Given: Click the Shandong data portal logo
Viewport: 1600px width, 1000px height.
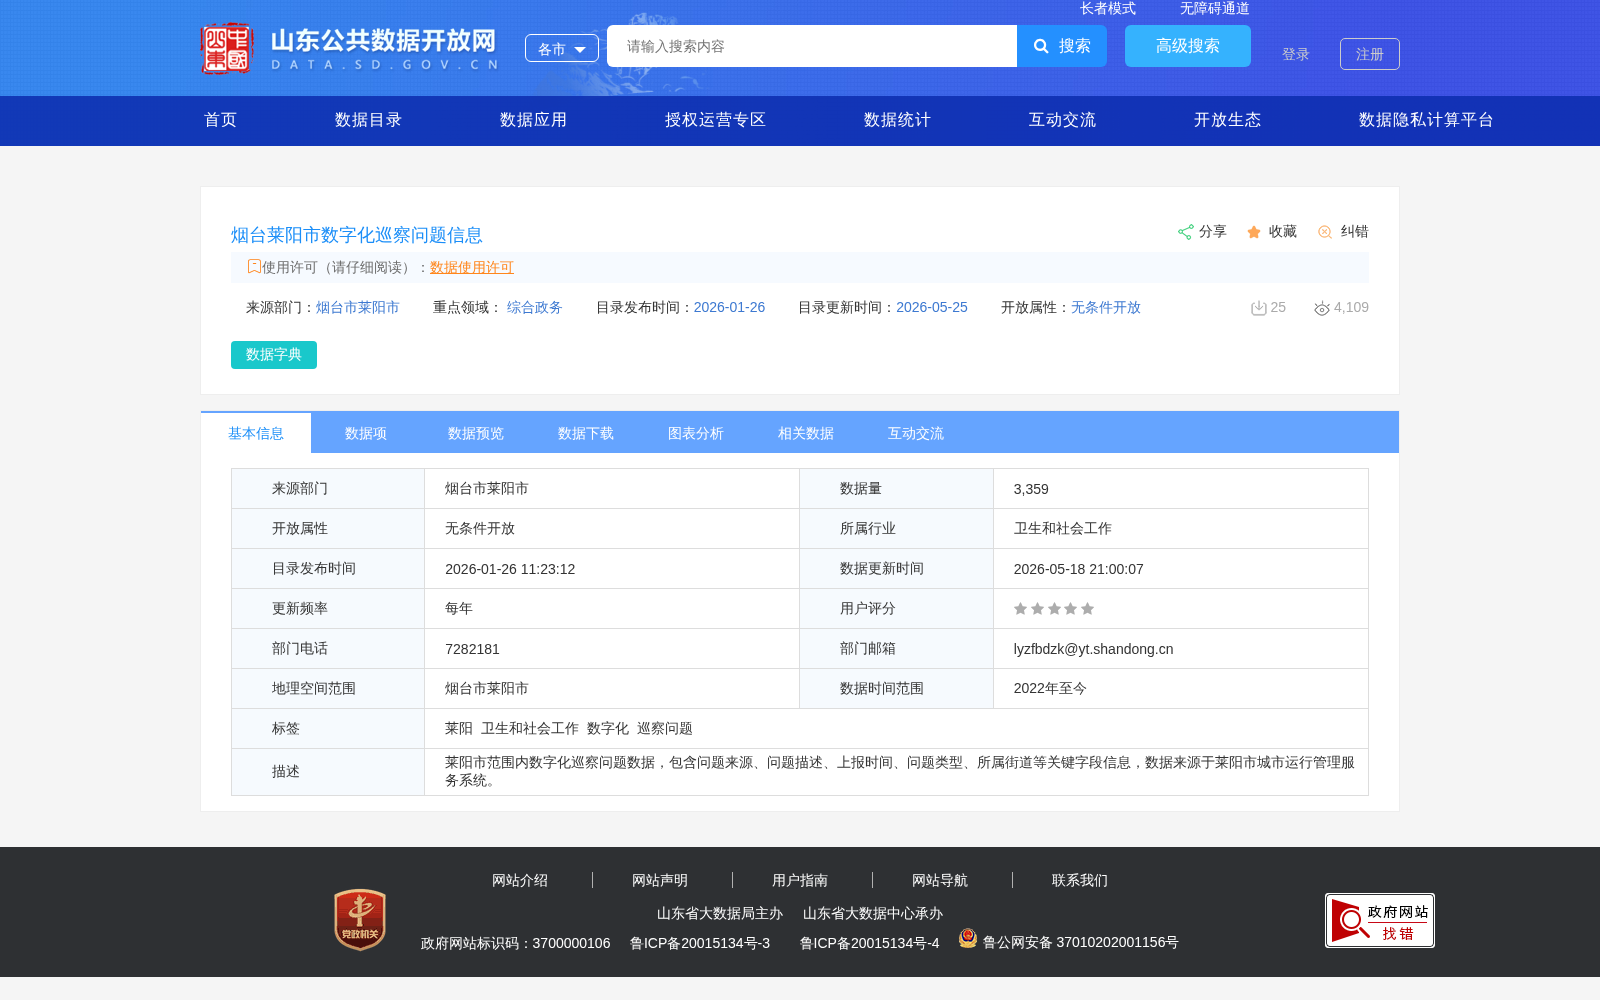Looking at the screenshot, I should point(350,48).
